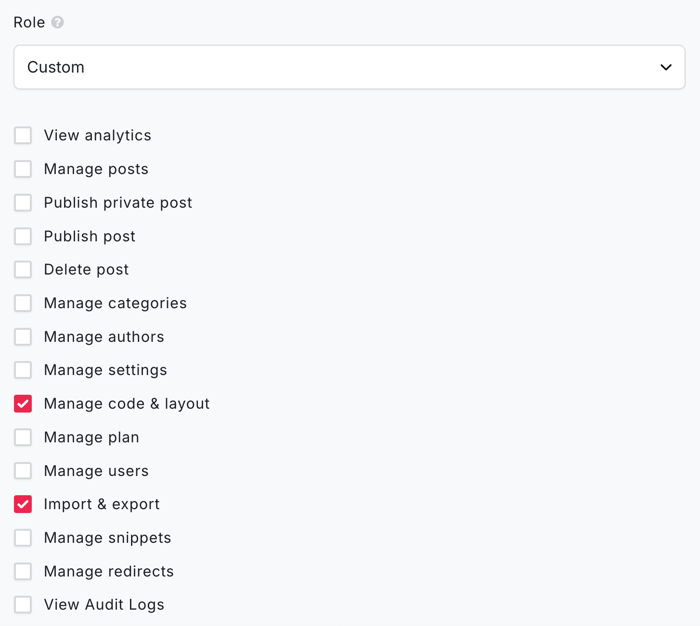Enable the Publish post permission
700x626 pixels.
[23, 236]
